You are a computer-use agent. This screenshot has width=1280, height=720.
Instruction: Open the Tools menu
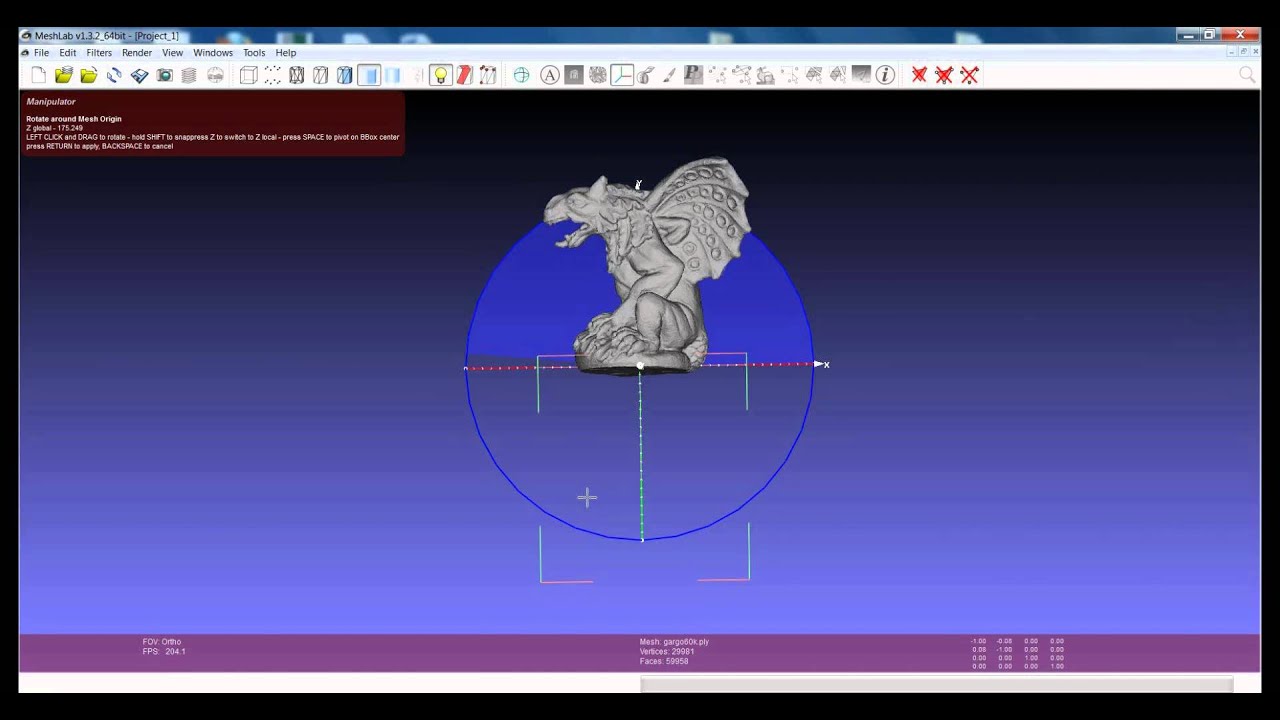click(x=254, y=53)
